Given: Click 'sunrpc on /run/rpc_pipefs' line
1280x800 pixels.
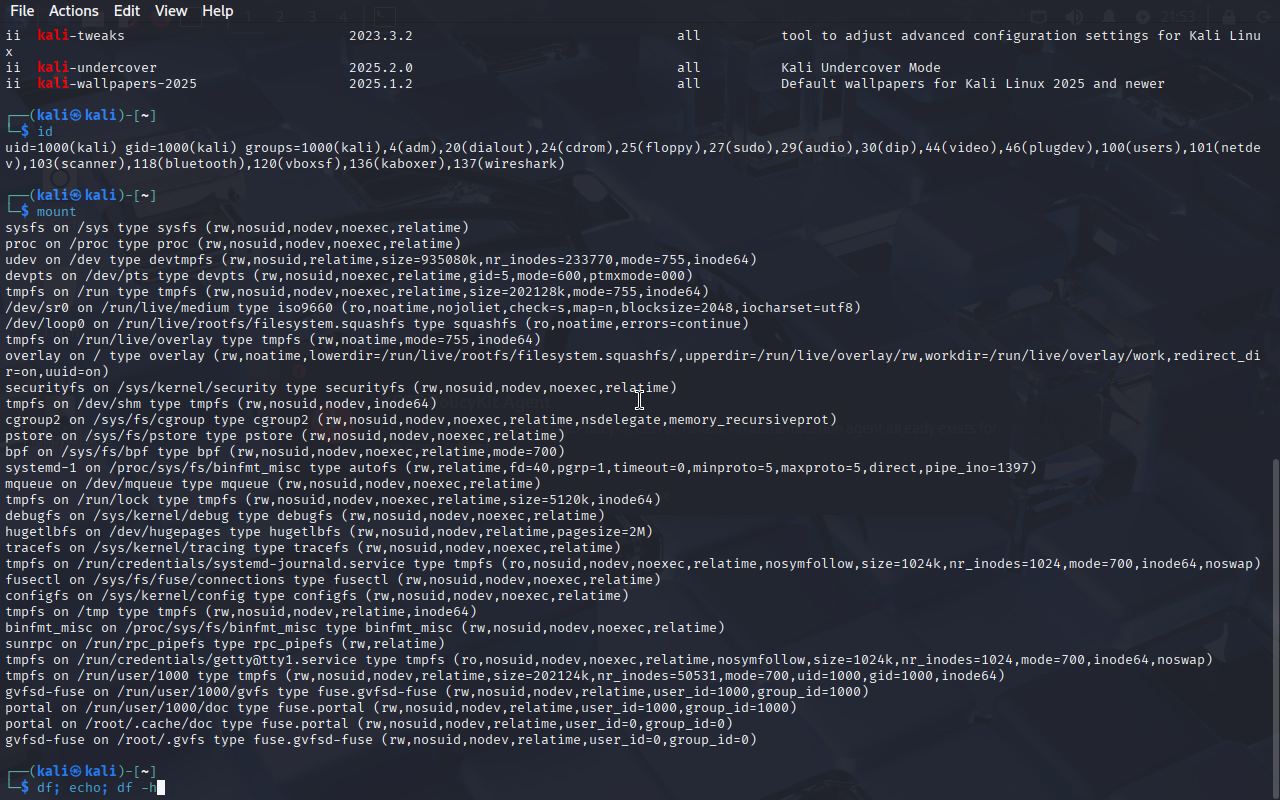Looking at the screenshot, I should click(225, 644).
